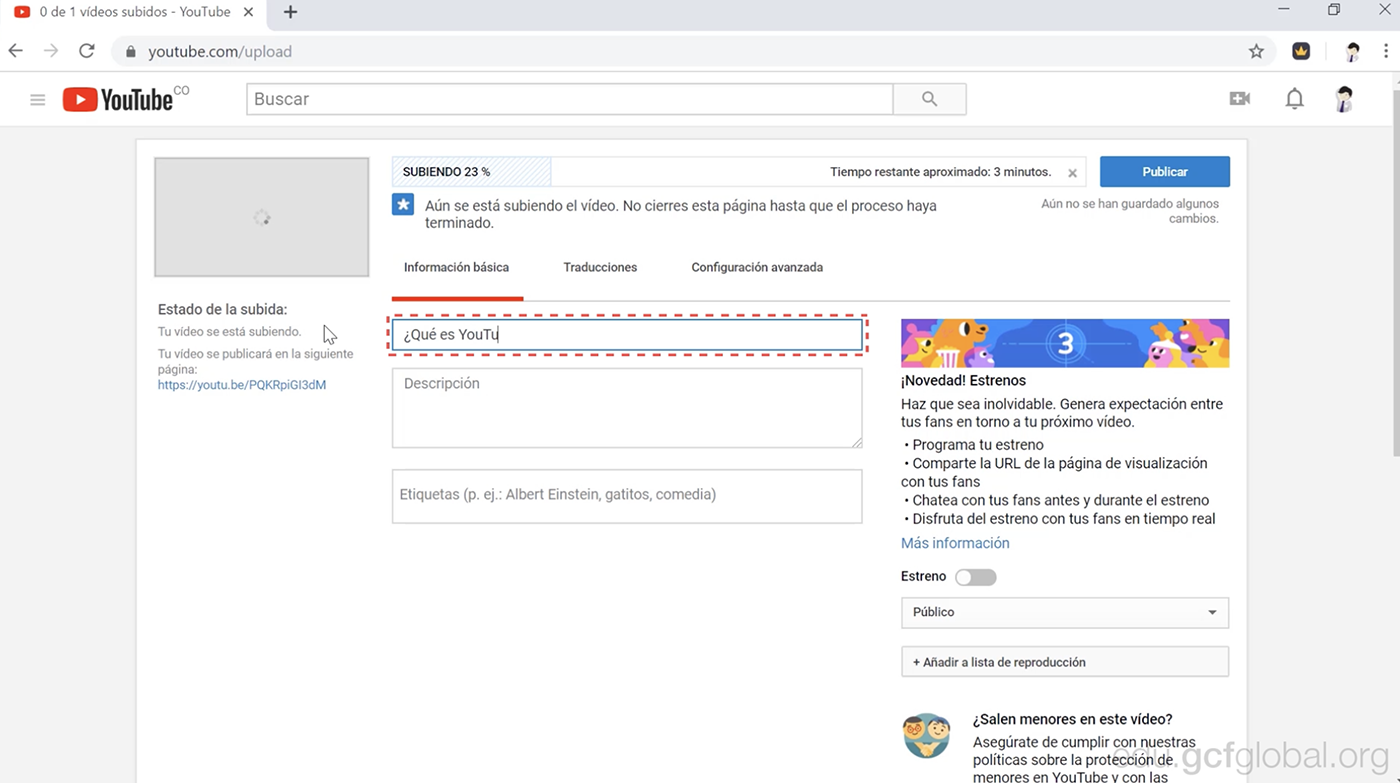Open the Configuración avanzada tab

pos(757,268)
